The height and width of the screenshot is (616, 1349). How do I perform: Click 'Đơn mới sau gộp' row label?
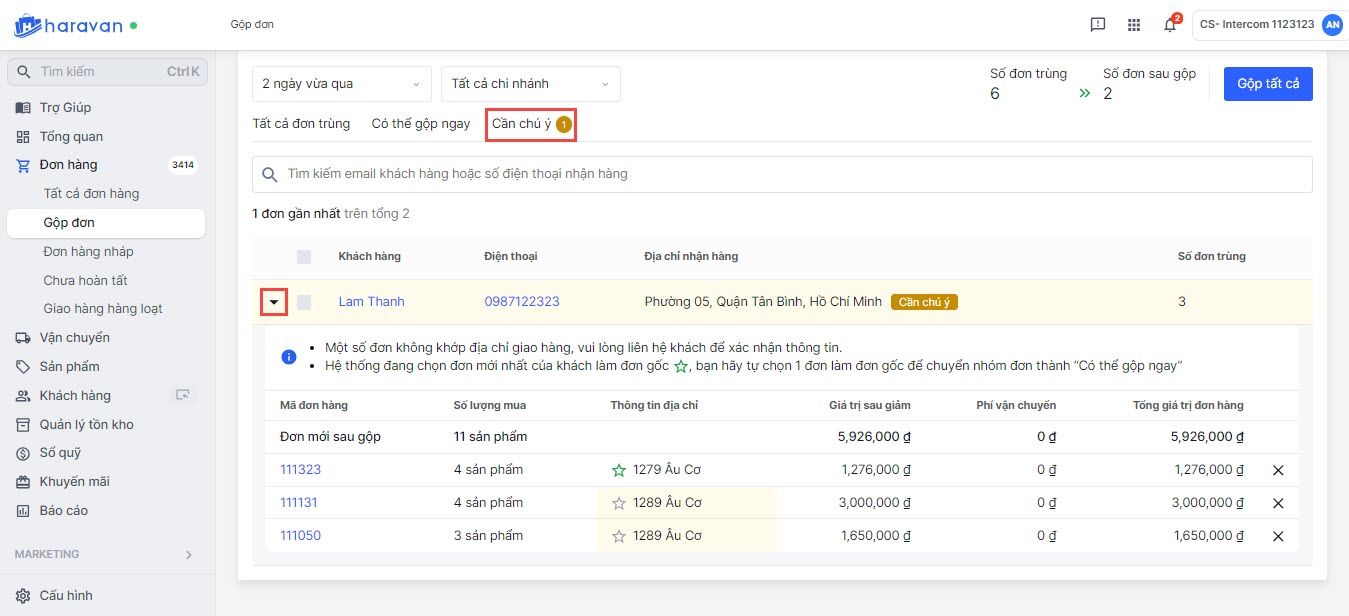(330, 437)
